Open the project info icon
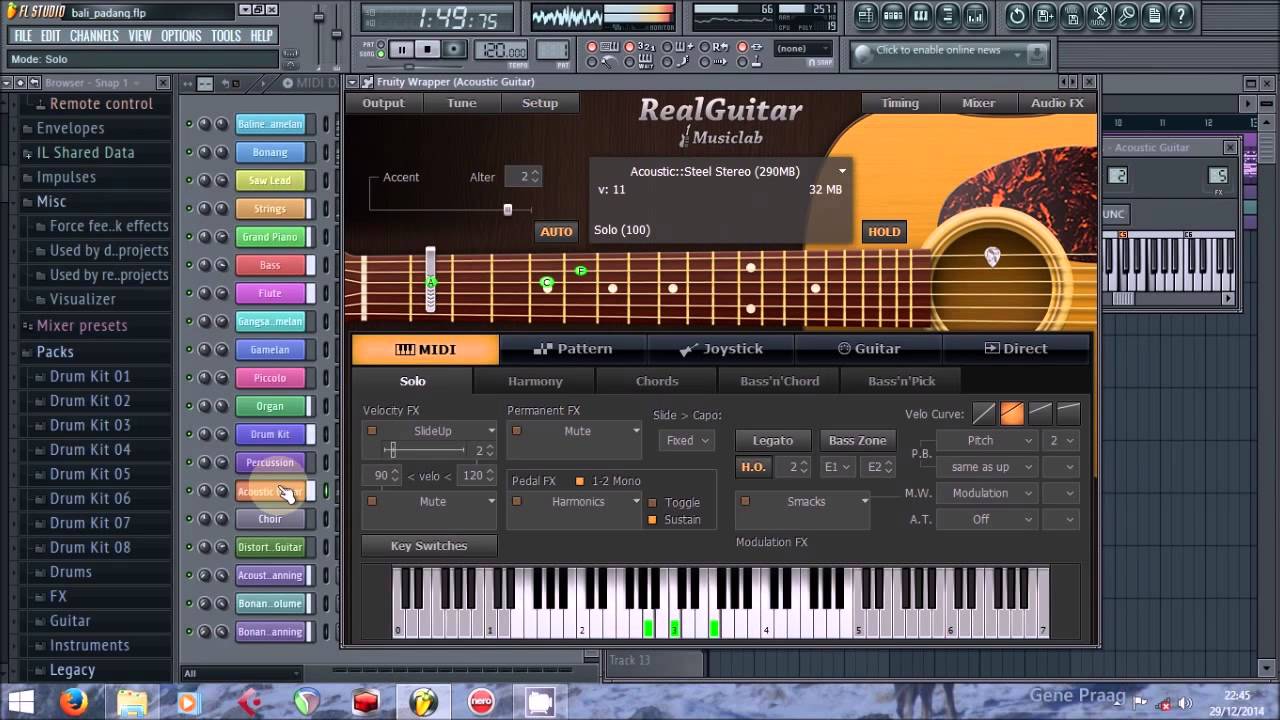Image resolution: width=1280 pixels, height=720 pixels. (x=1153, y=15)
